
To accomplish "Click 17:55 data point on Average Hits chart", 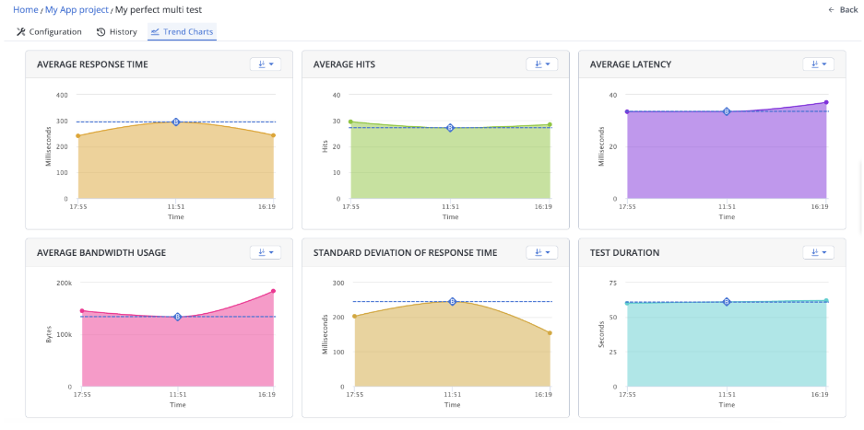I will click(x=350, y=122).
